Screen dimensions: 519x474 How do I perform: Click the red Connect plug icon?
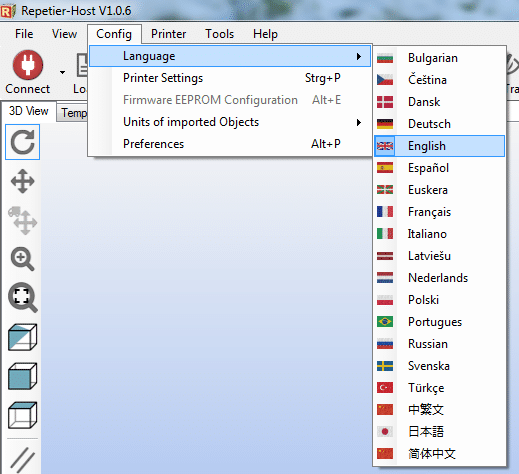(28, 65)
